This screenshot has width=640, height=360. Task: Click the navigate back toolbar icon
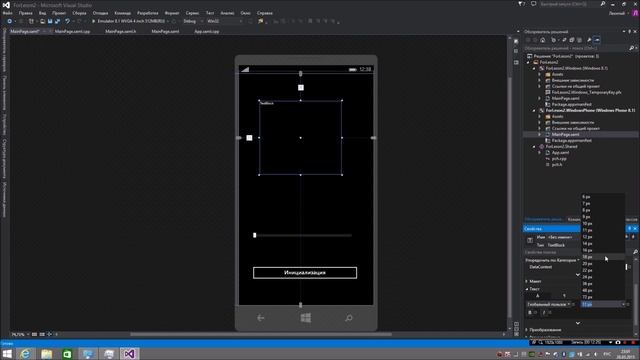coord(9,21)
